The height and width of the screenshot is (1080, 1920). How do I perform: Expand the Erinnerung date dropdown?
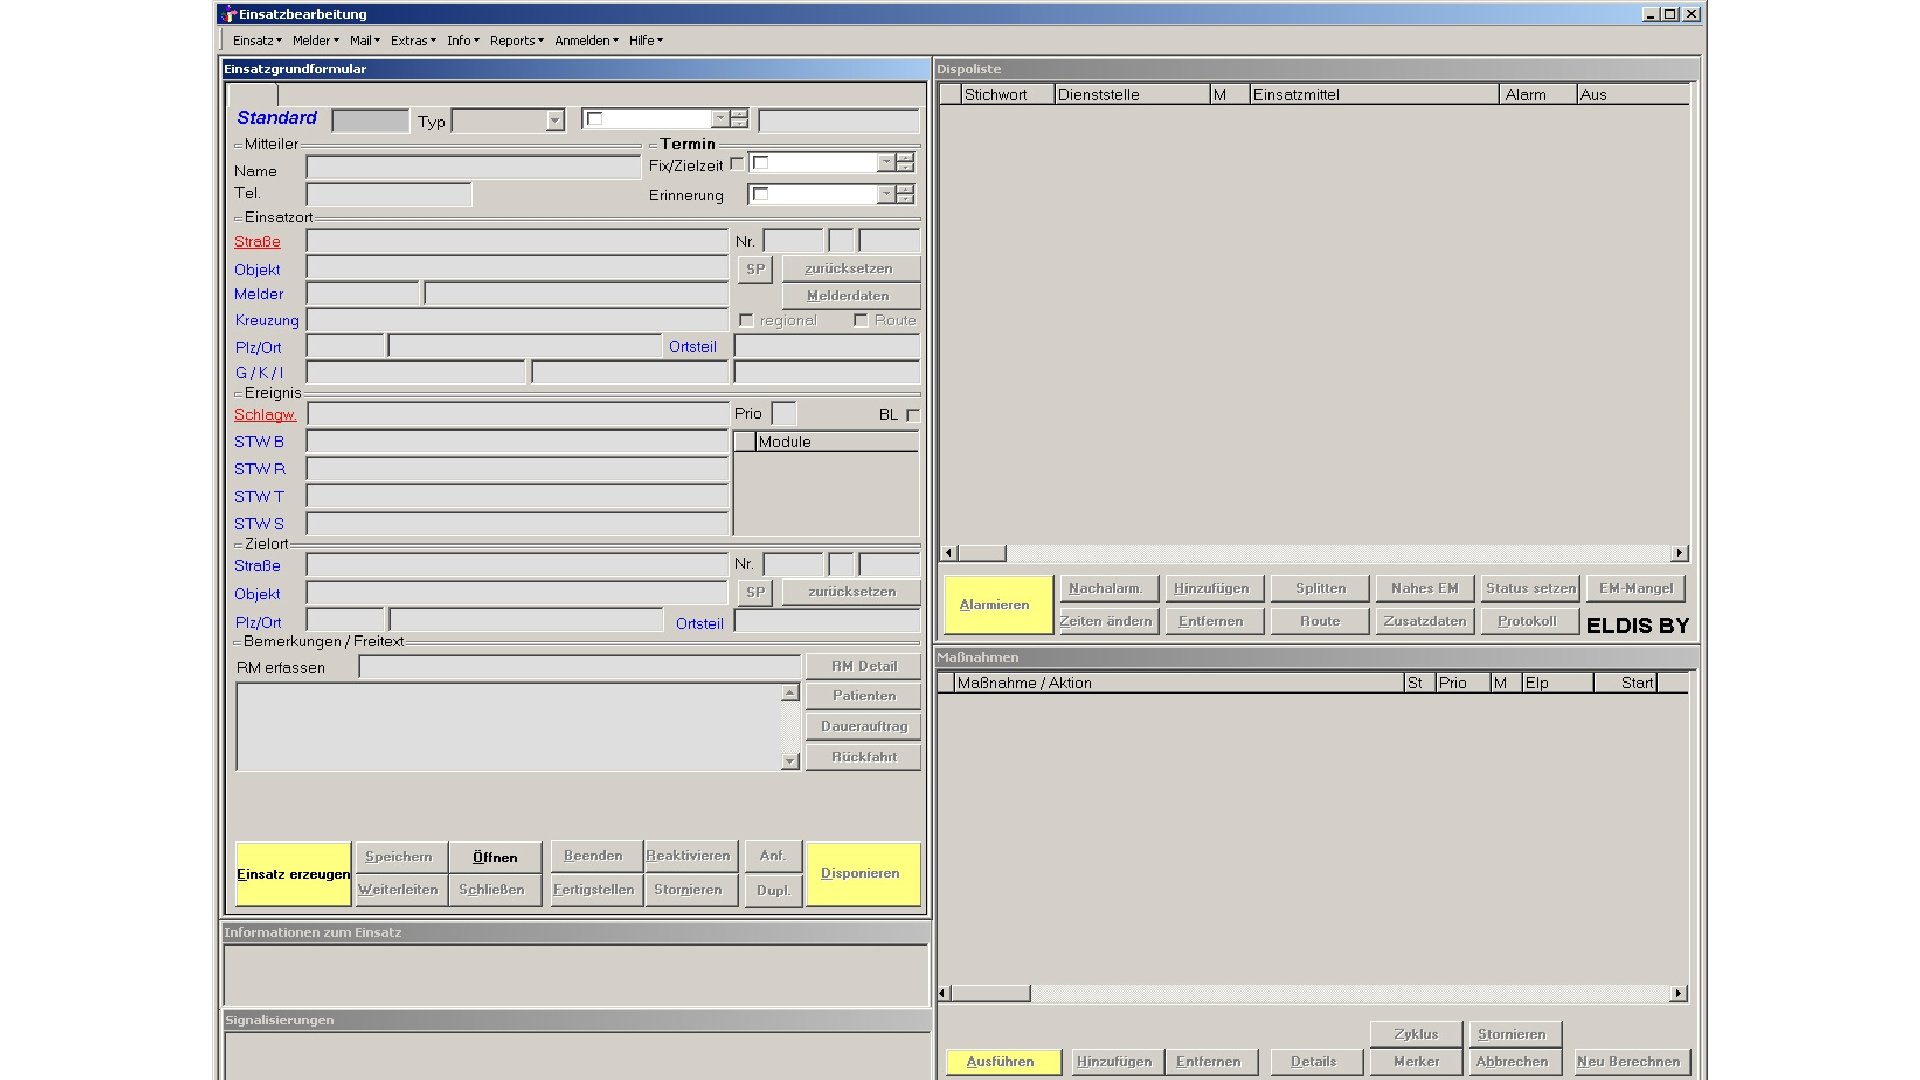click(x=885, y=194)
